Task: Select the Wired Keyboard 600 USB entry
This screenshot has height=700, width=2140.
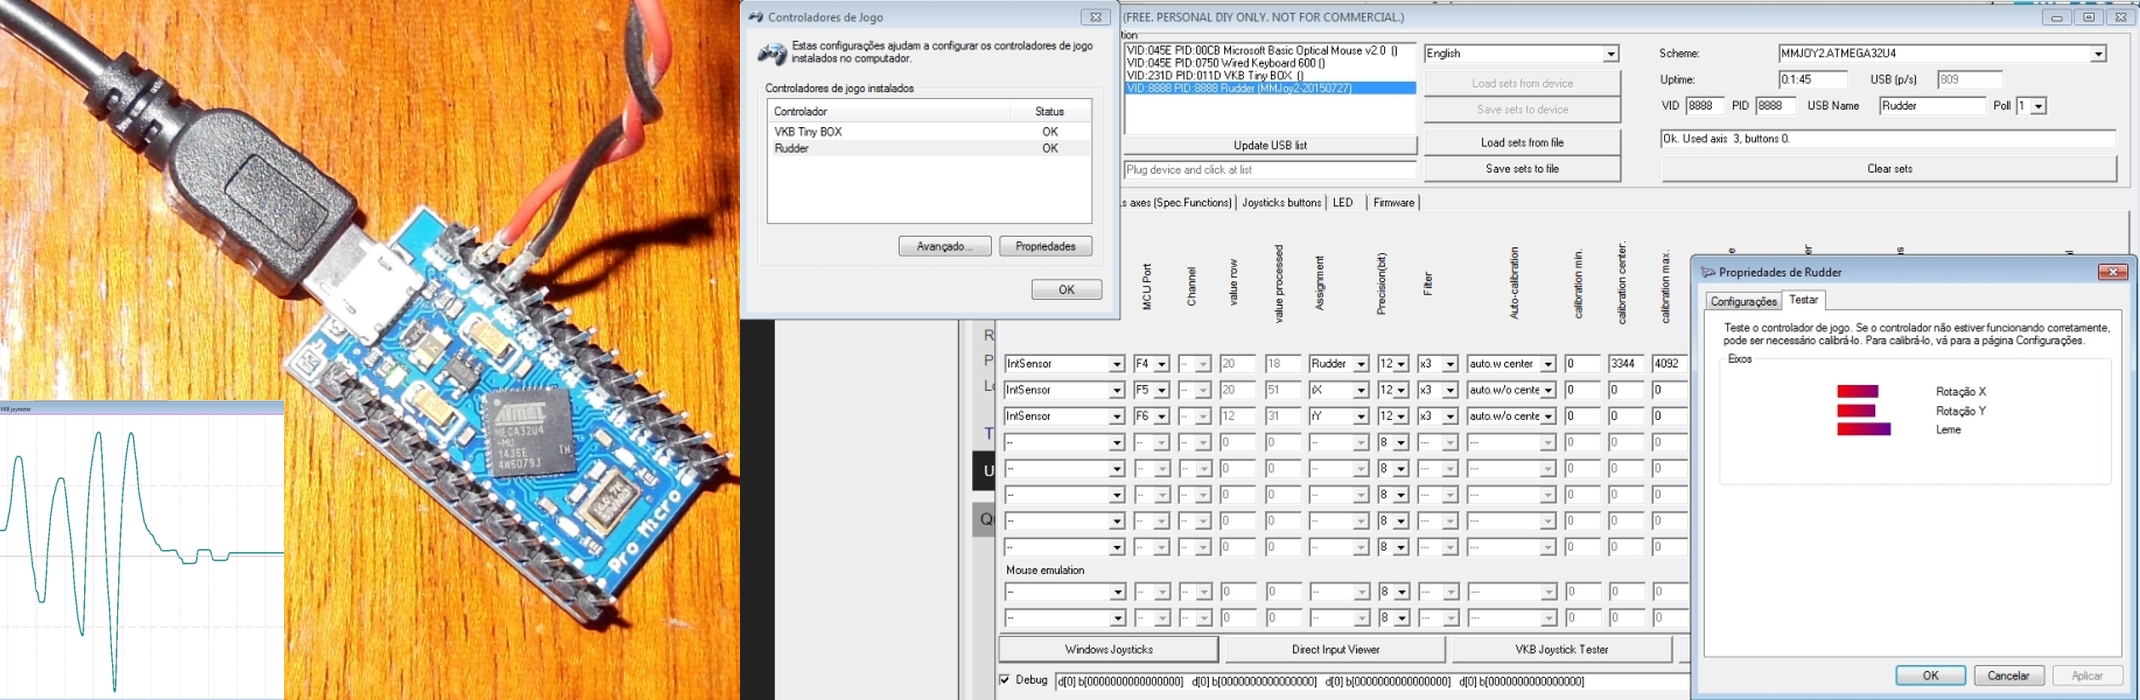Action: (x=1270, y=63)
